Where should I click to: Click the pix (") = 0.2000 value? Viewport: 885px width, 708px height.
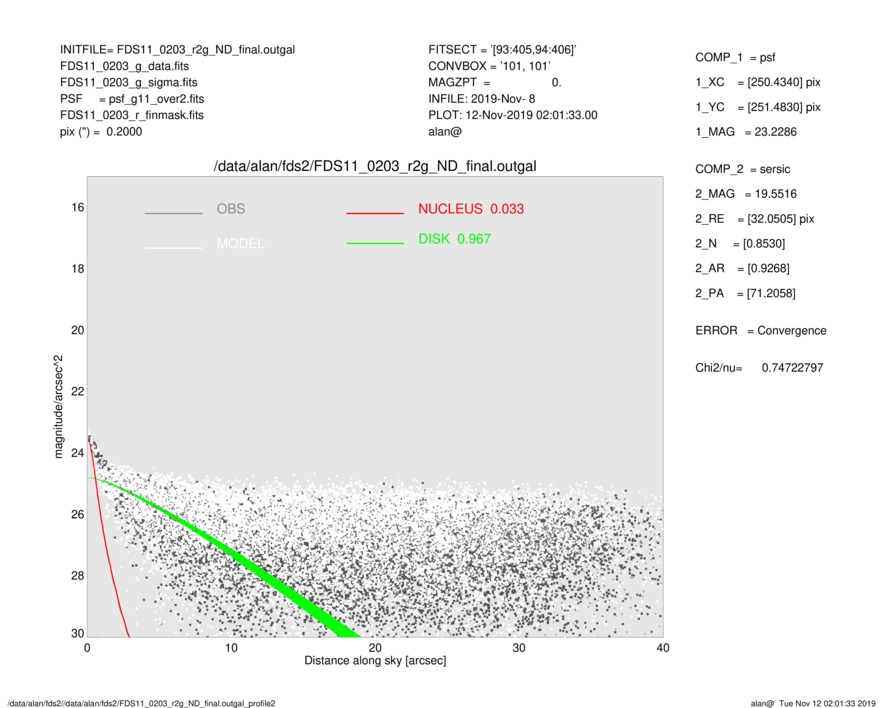[101, 132]
